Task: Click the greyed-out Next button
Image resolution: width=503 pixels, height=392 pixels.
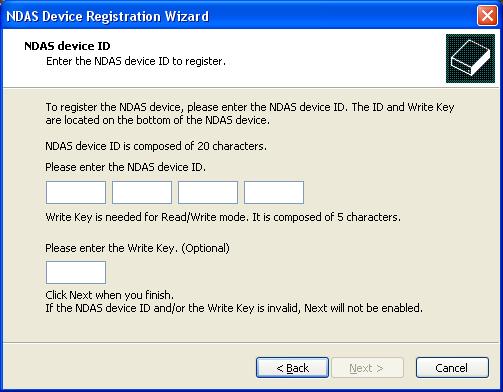Action: point(367,368)
